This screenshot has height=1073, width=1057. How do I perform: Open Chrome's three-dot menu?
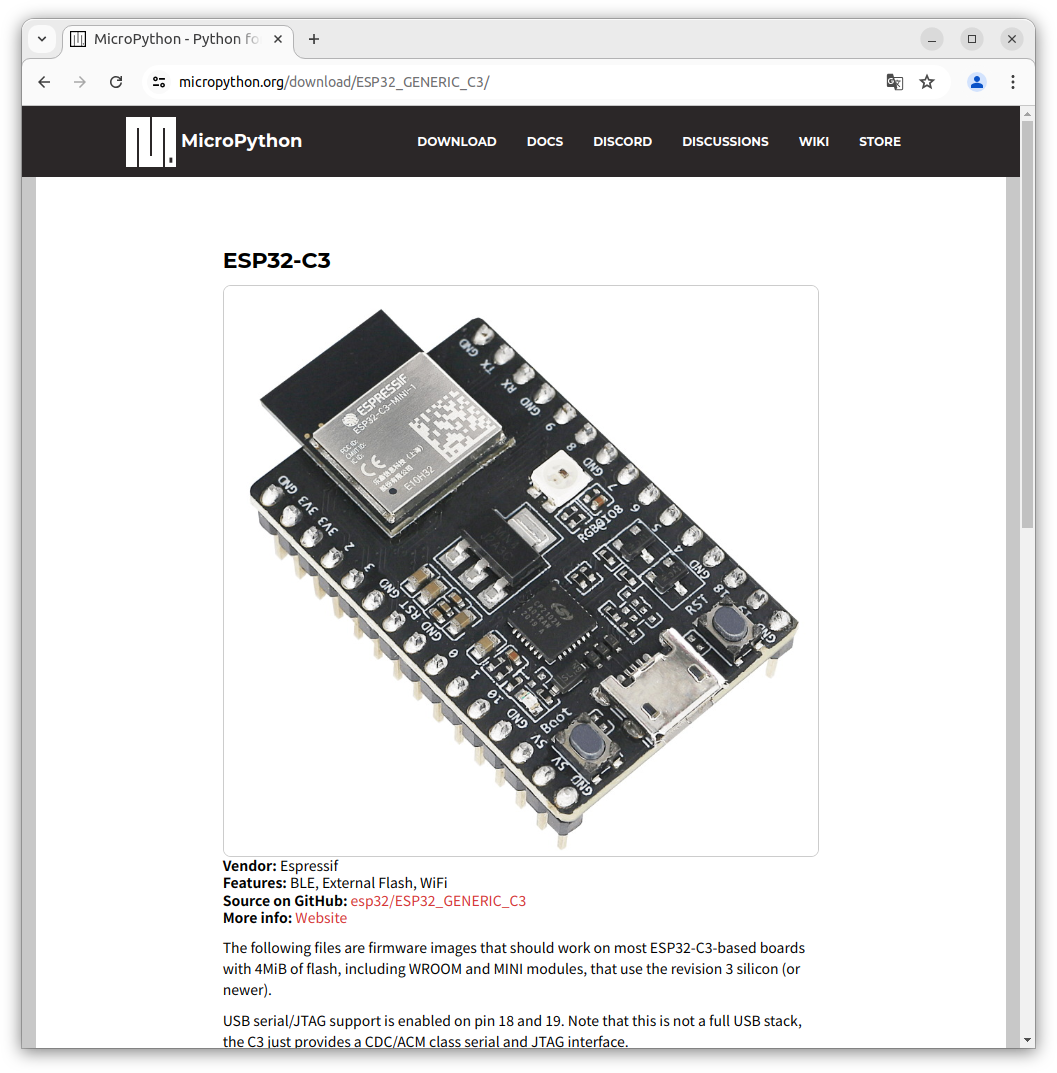coord(1013,82)
